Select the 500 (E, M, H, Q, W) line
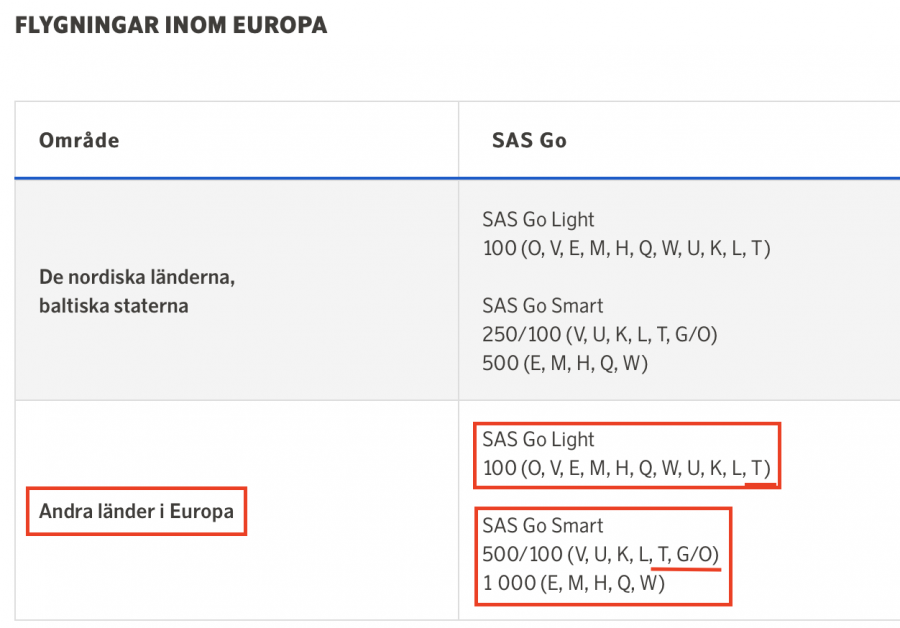This screenshot has width=900, height=628. click(565, 363)
